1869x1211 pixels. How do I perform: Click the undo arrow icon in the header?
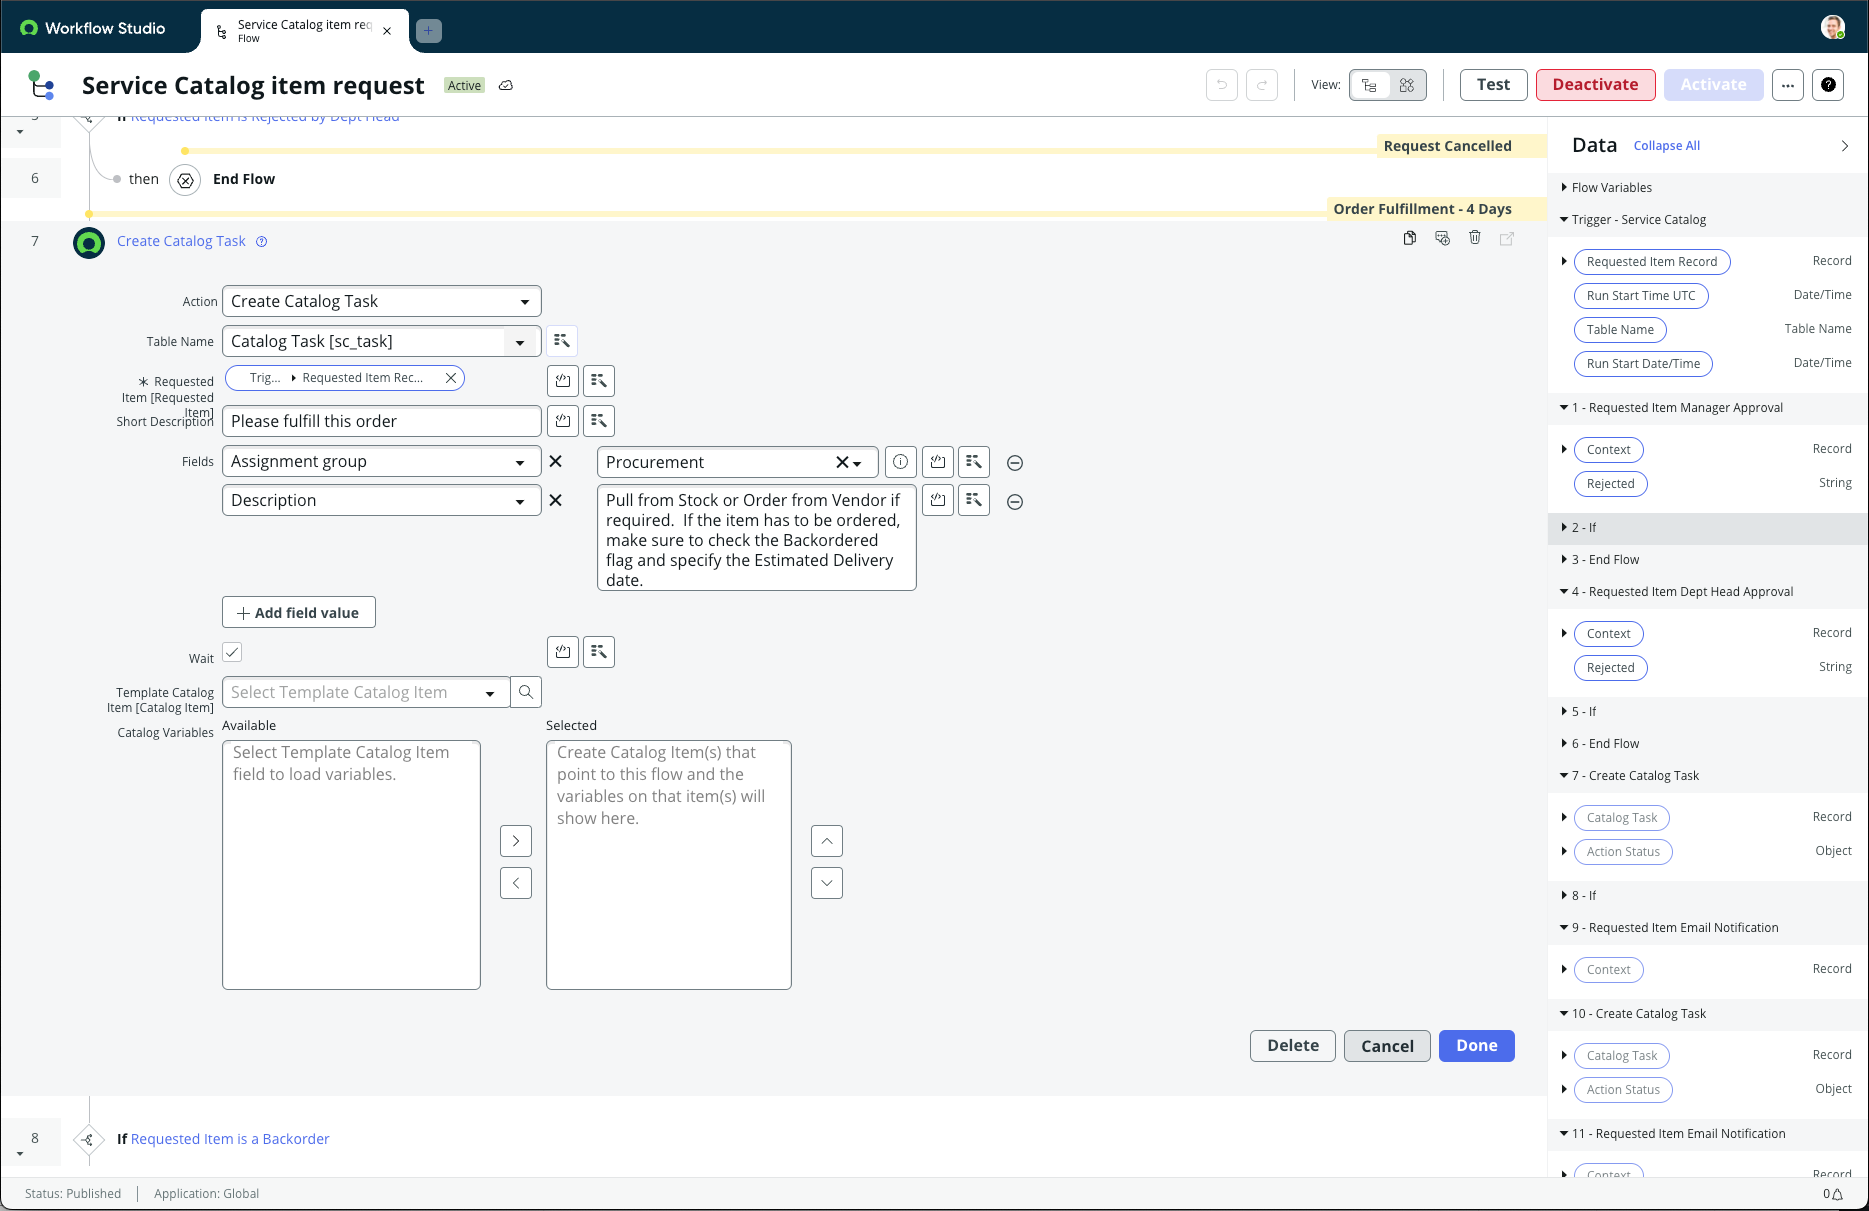coord(1222,85)
